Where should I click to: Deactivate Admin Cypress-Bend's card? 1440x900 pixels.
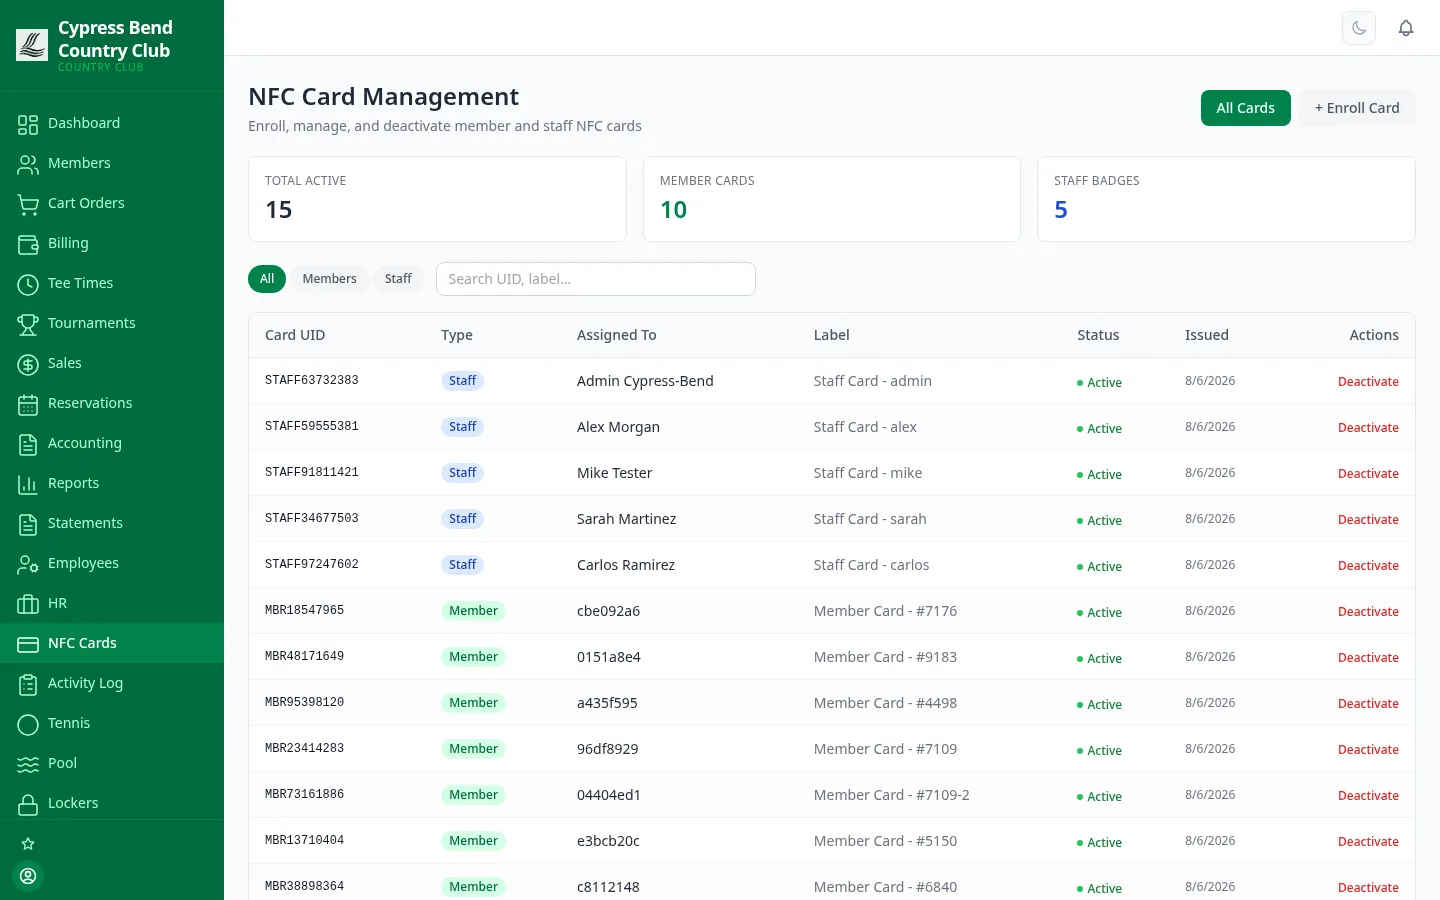pos(1368,382)
